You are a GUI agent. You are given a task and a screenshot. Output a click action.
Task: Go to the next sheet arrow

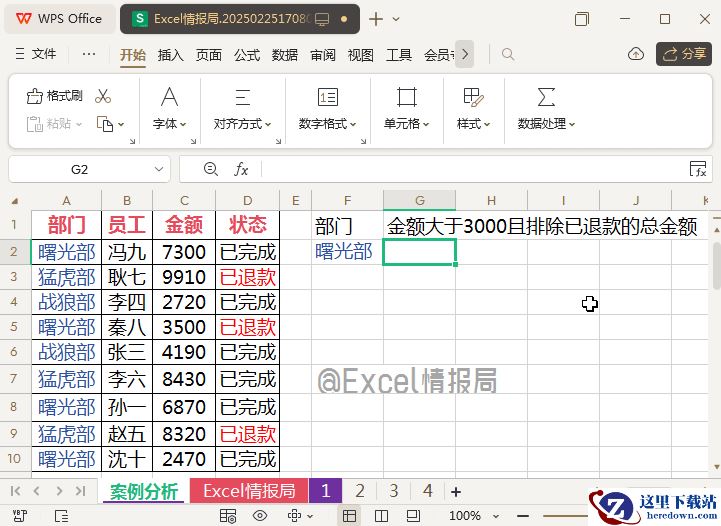pyautogui.click(x=59, y=491)
